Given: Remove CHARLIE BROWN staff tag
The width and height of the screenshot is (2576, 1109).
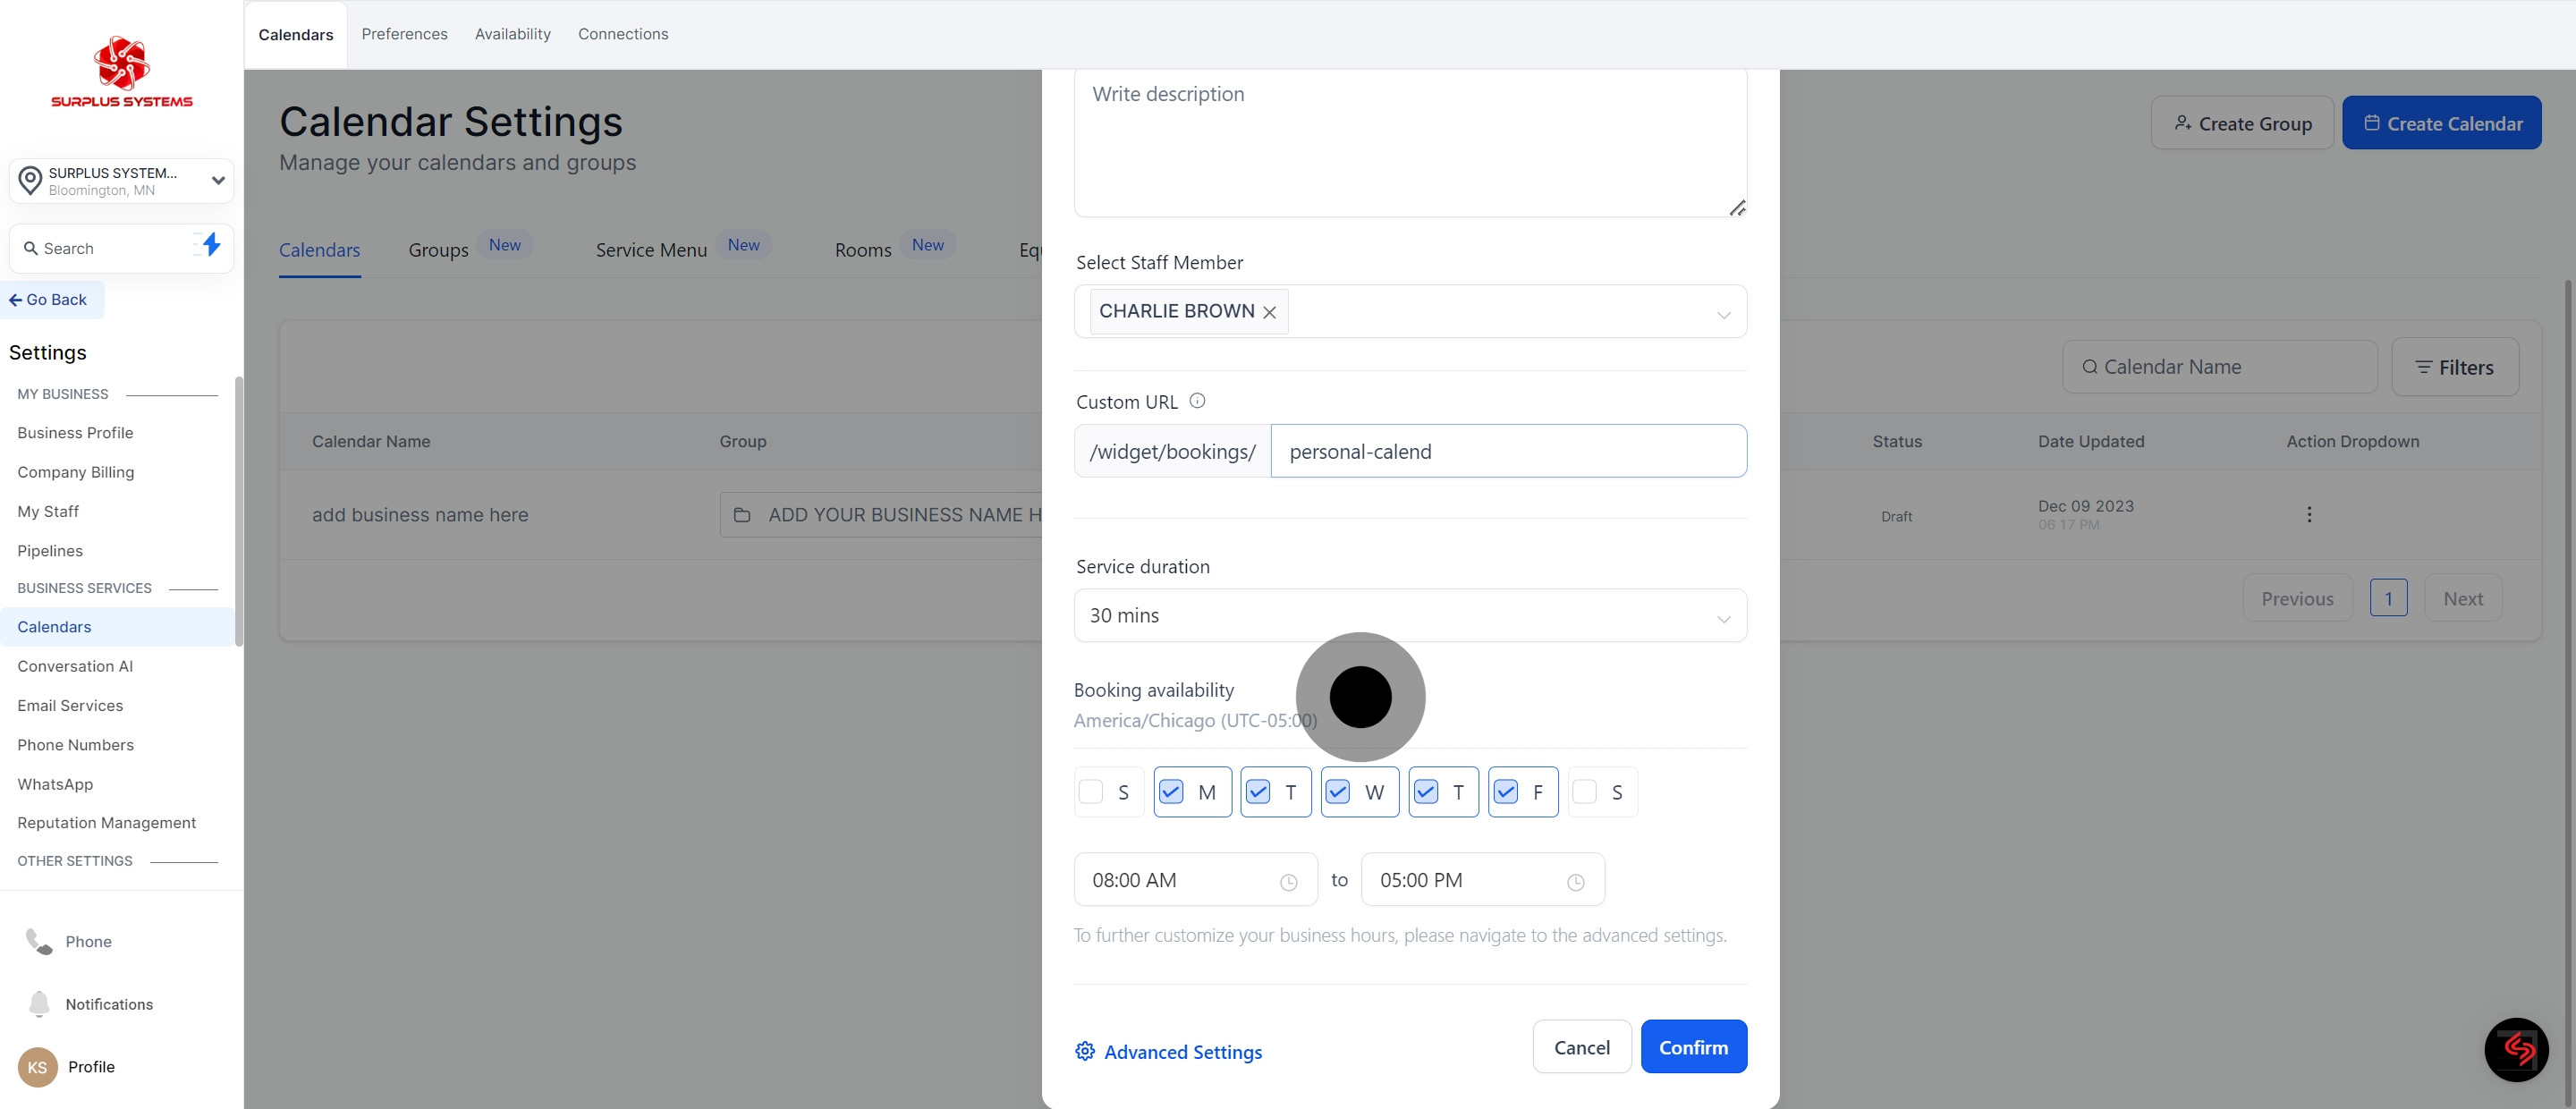Looking at the screenshot, I should (x=1269, y=312).
